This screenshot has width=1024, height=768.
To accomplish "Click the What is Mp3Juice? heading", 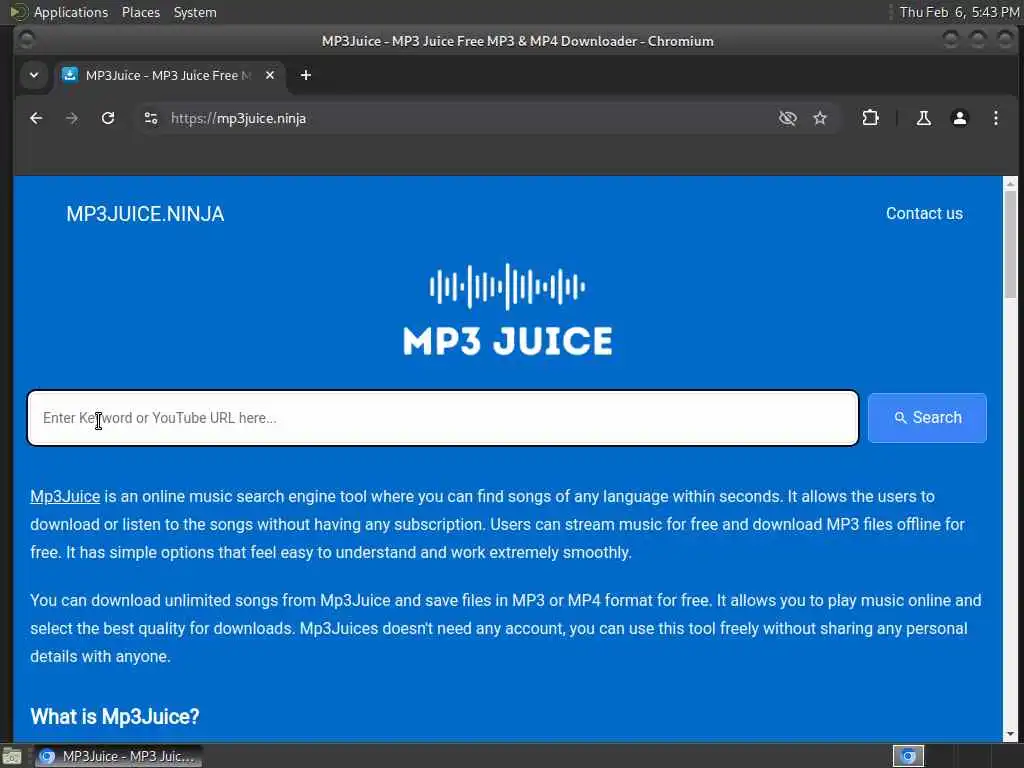I will click(x=115, y=716).
